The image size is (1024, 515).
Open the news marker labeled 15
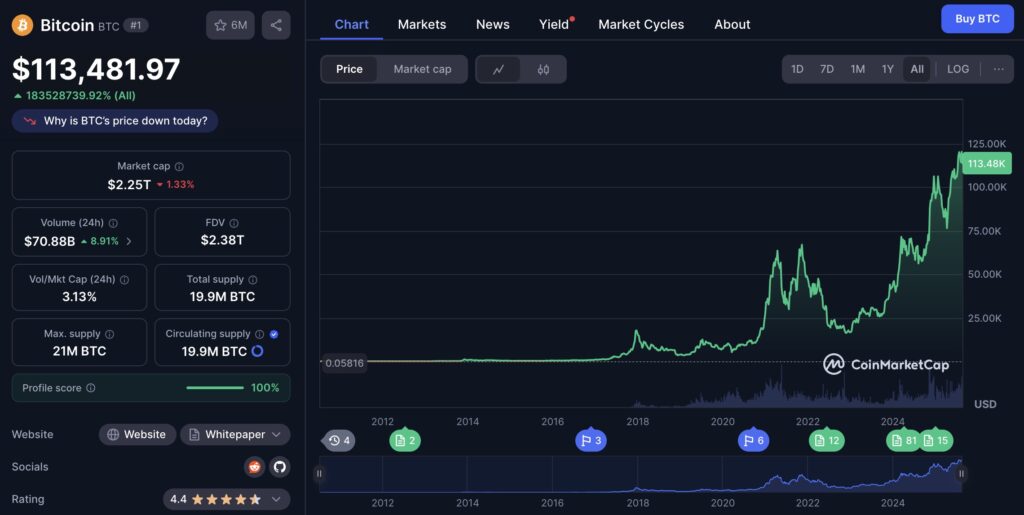coord(936,441)
